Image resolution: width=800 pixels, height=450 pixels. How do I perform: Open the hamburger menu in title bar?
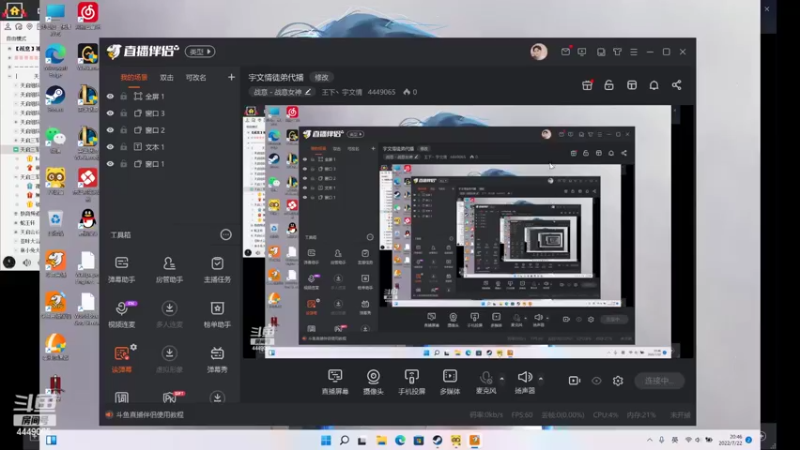[634, 52]
